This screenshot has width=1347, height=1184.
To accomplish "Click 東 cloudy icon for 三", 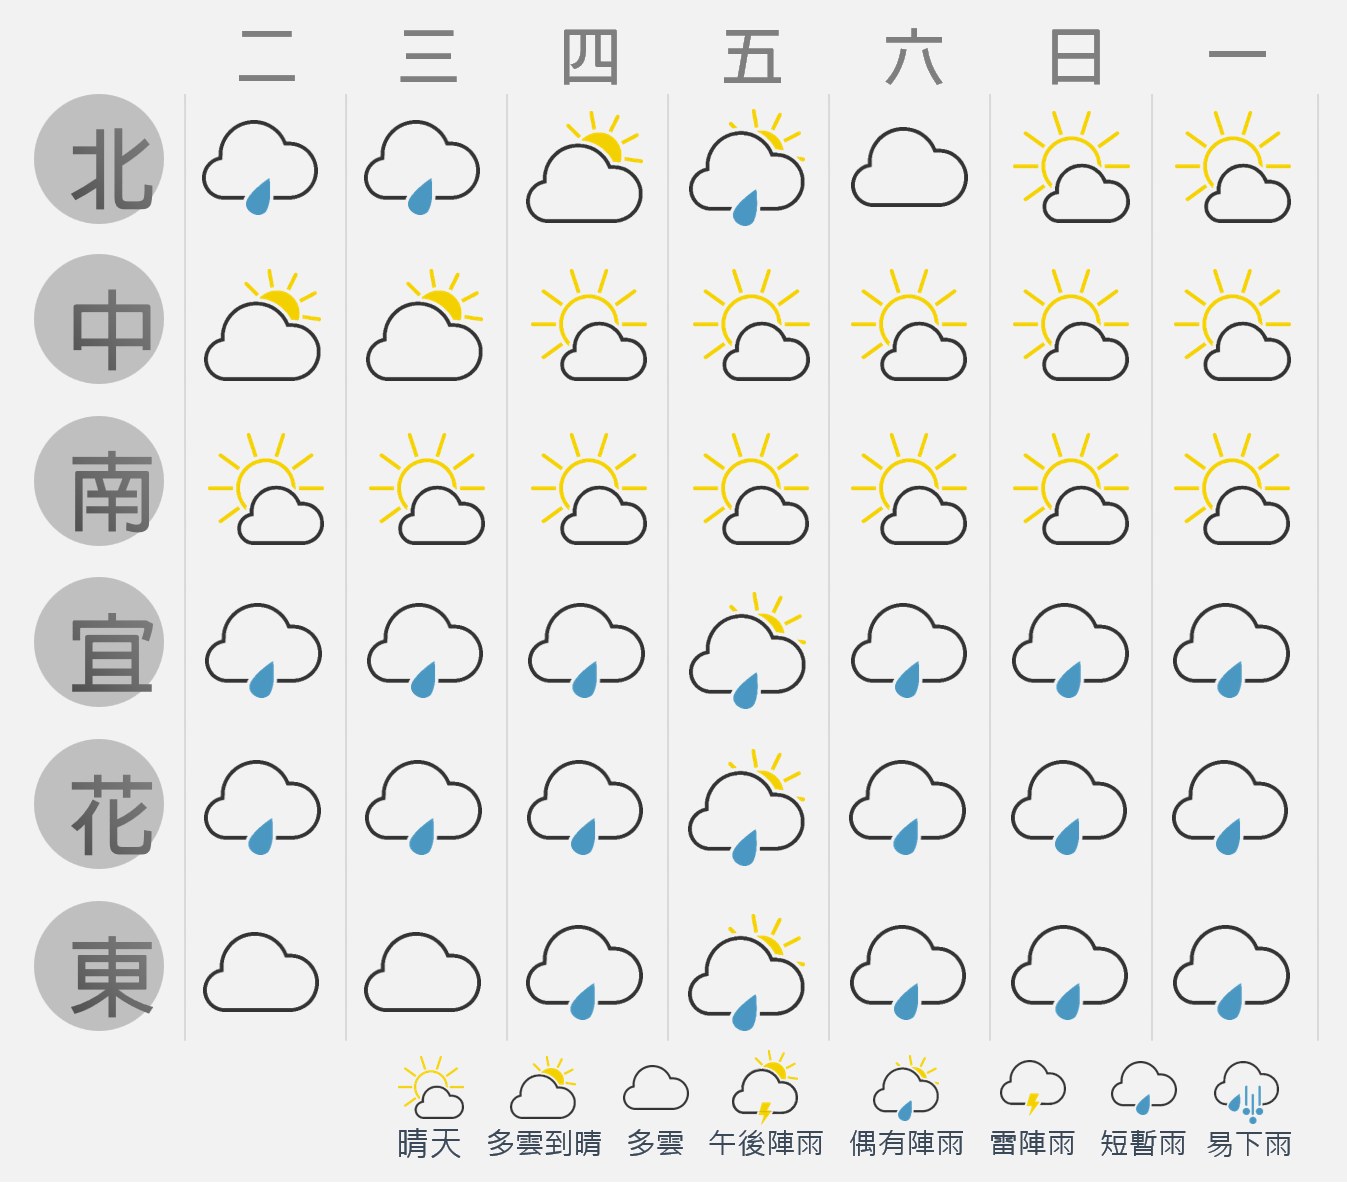I will 423,972.
